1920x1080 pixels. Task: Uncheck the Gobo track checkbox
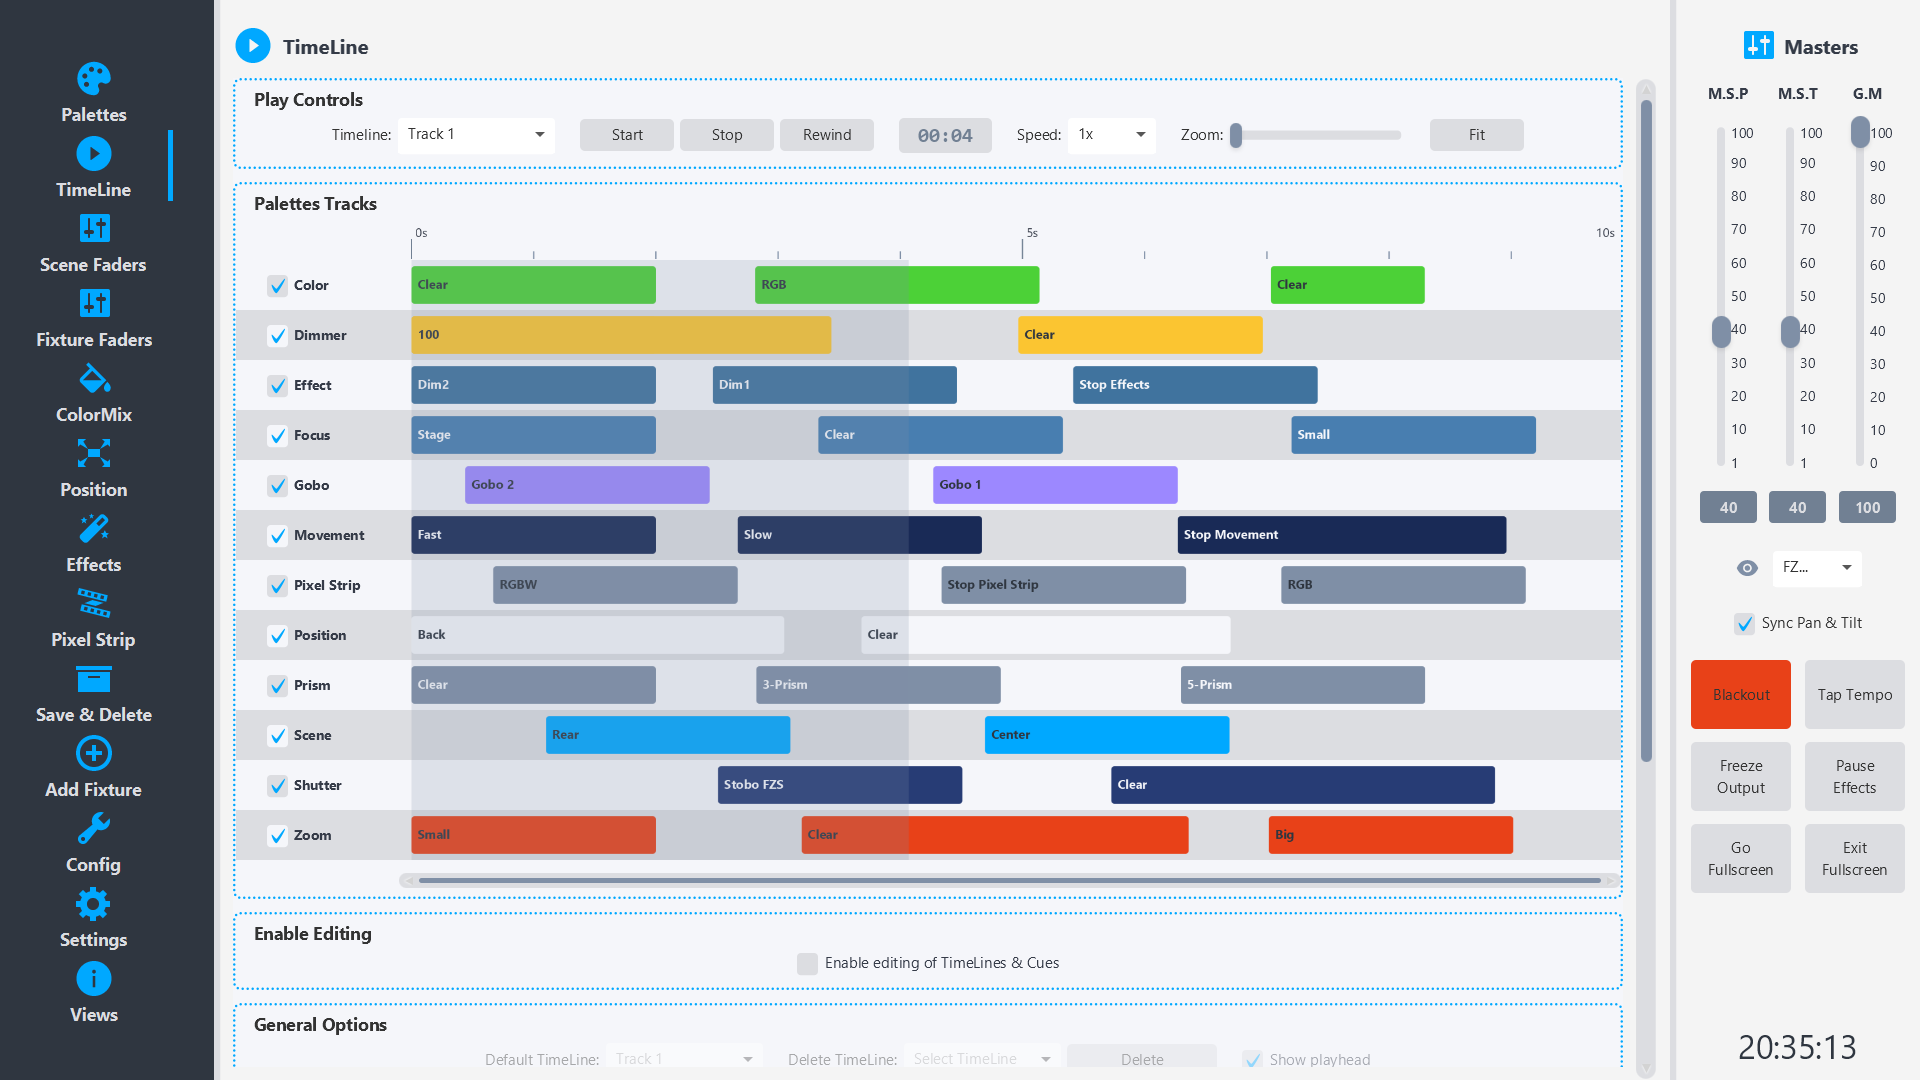click(278, 486)
